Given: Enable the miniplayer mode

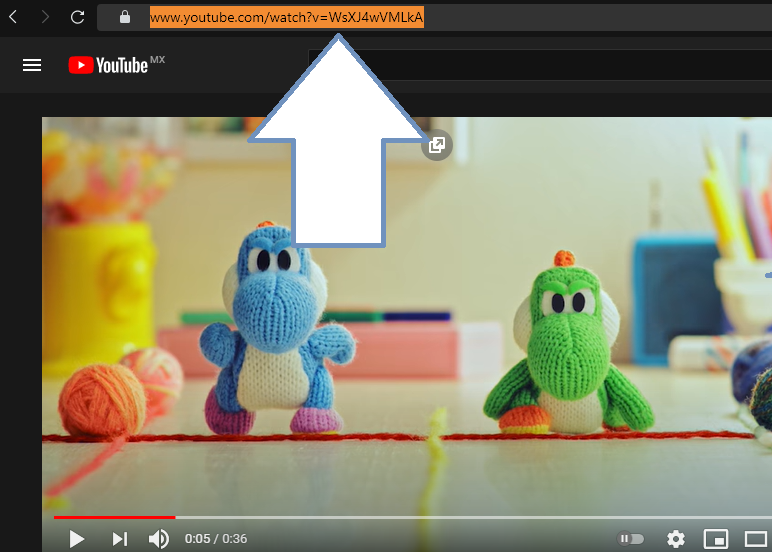Looking at the screenshot, I should 716,539.
